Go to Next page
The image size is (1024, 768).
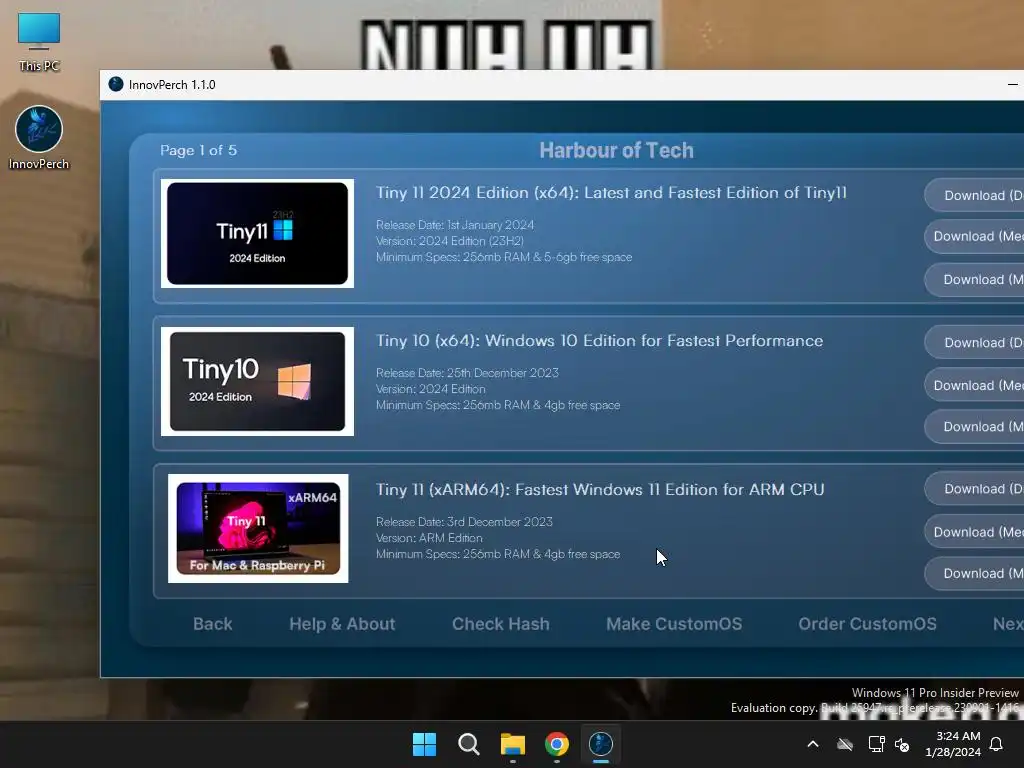click(1008, 624)
